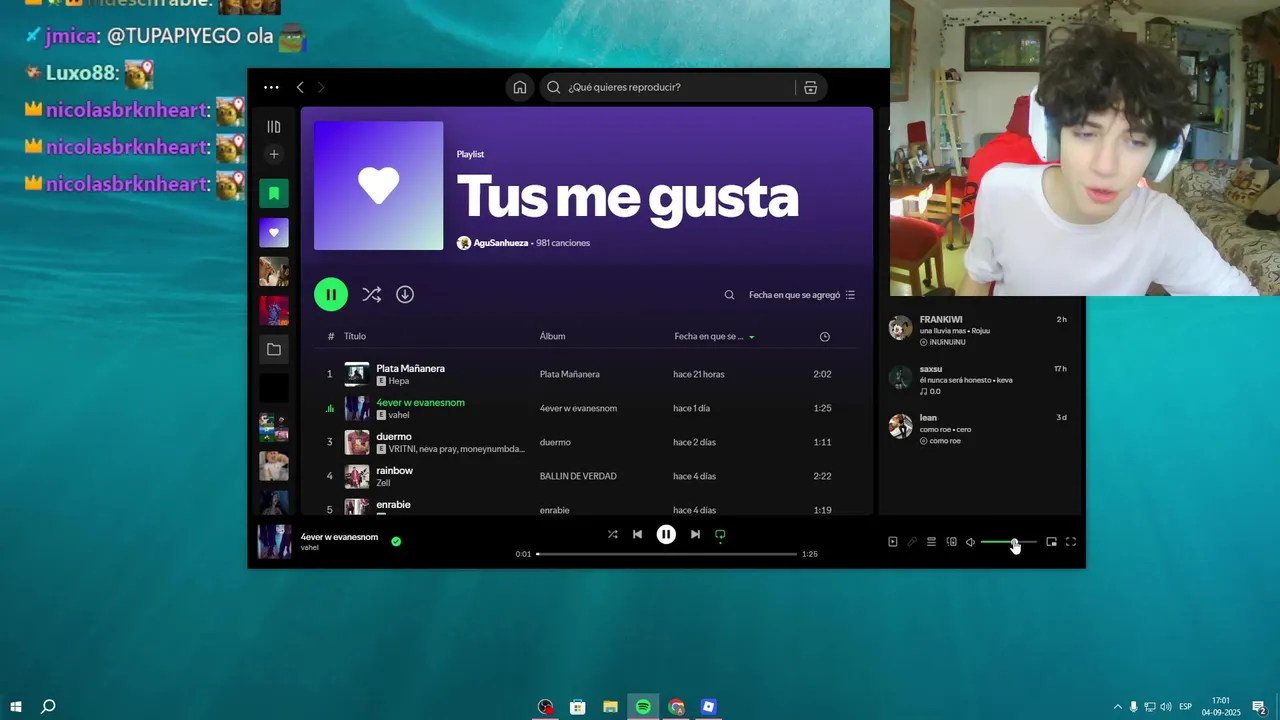Viewport: 1280px width, 720px height.
Task: Open the Spotify Home button
Action: tap(520, 87)
